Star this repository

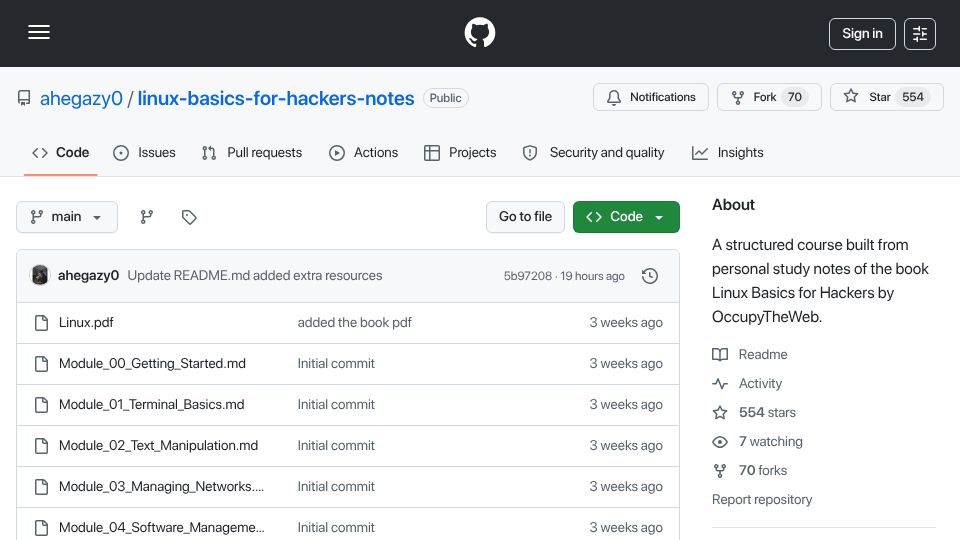coord(887,97)
